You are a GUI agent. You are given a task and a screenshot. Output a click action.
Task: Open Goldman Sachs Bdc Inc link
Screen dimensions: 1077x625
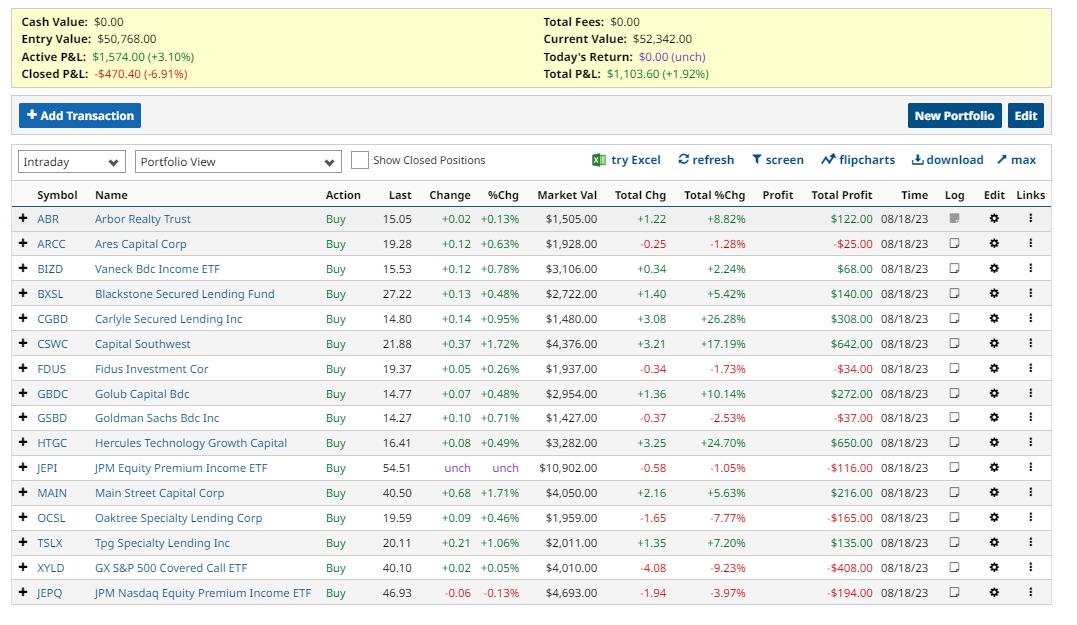[x=157, y=418]
